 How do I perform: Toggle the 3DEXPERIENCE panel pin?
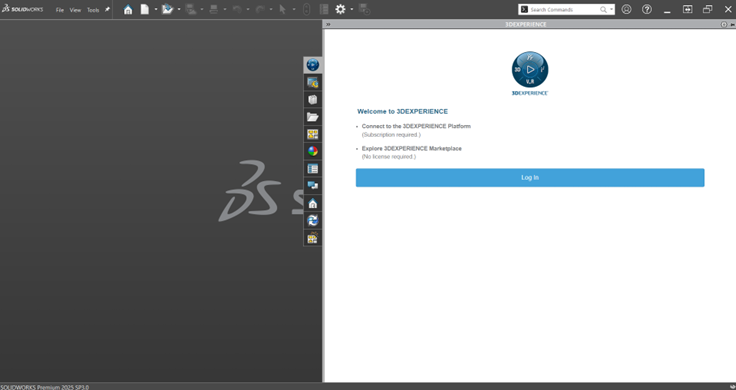tap(732, 24)
